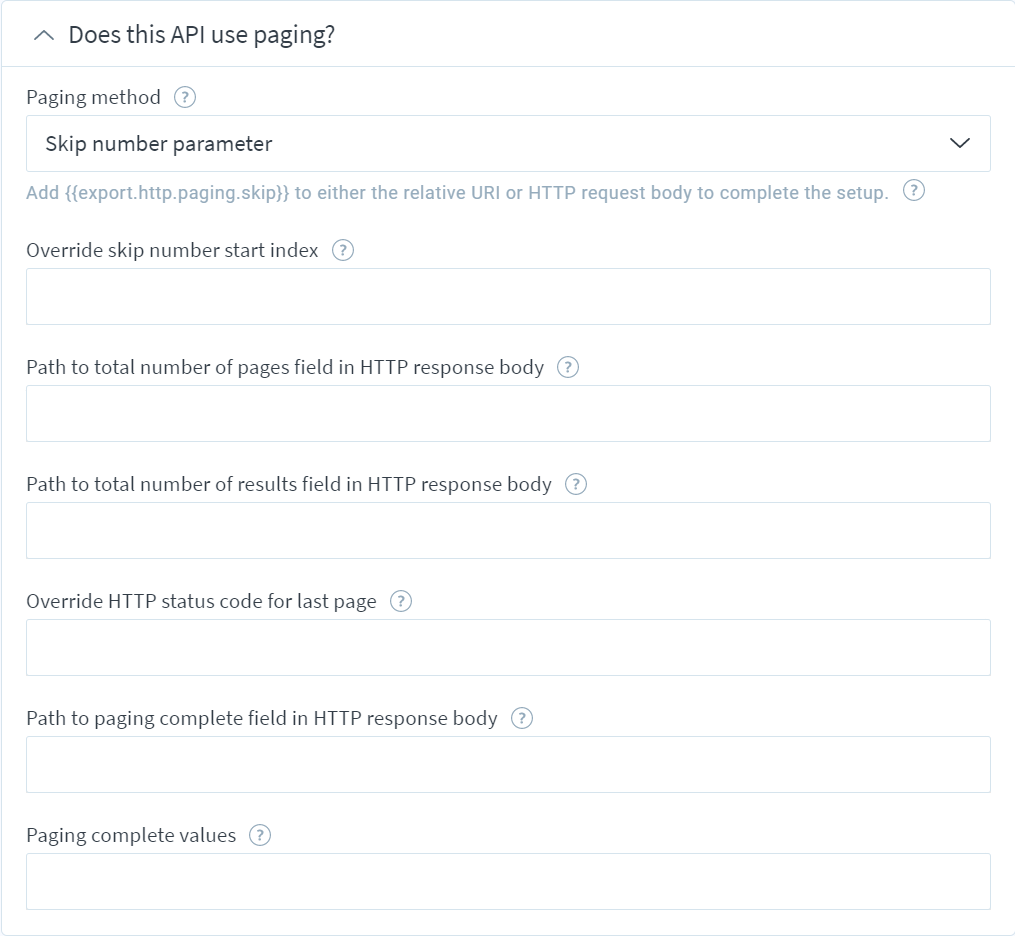This screenshot has height=936, width=1015.
Task: Open help for total number of pages path
Action: pos(568,368)
